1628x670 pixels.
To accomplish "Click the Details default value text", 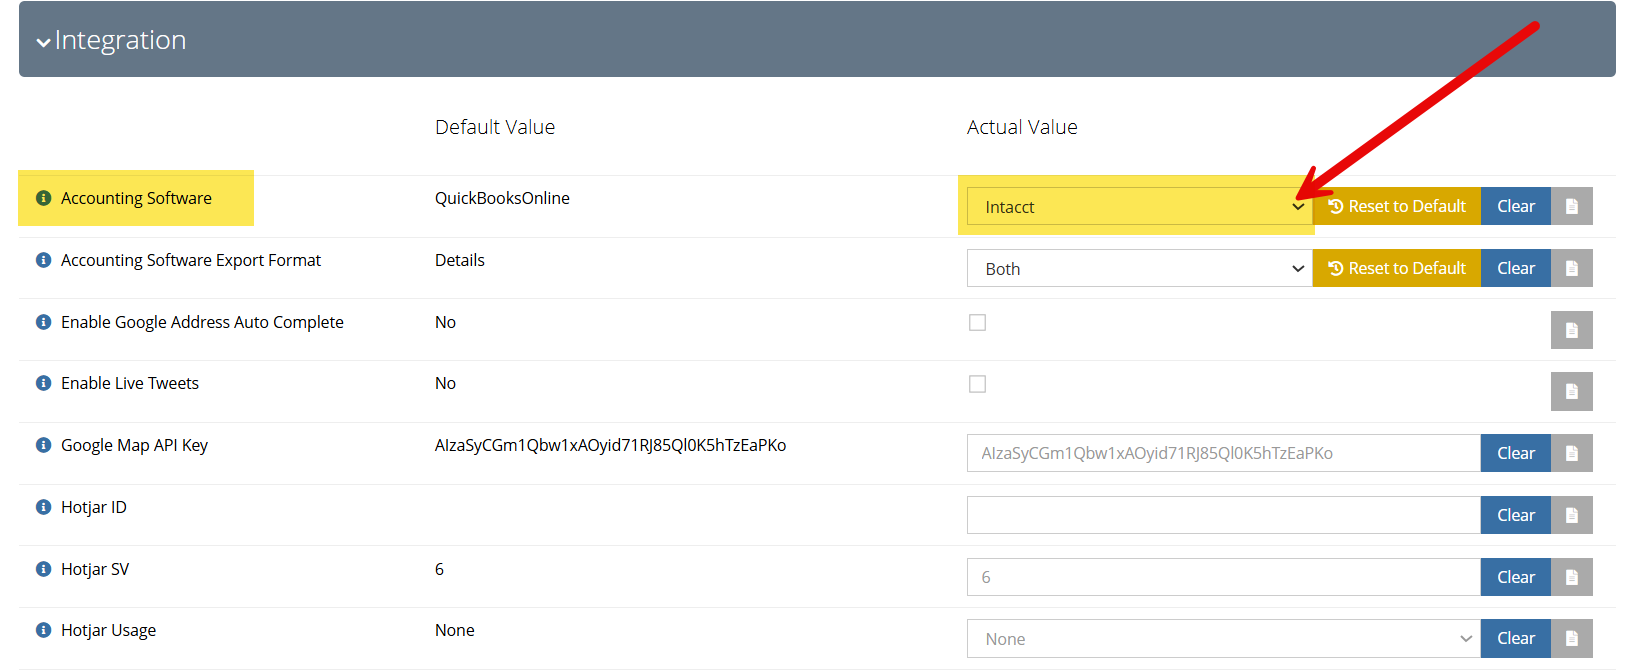I will point(460,260).
